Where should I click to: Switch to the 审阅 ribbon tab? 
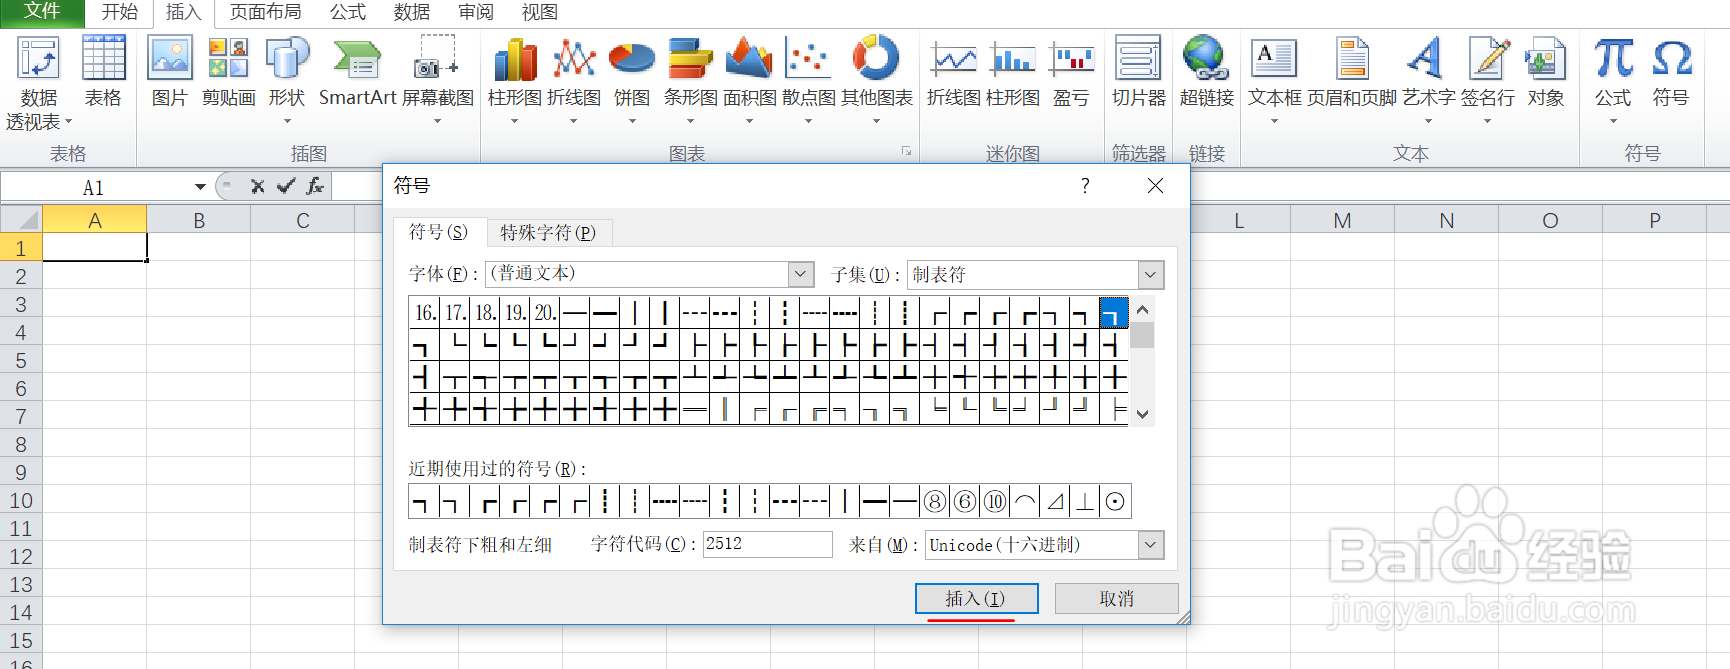476,12
